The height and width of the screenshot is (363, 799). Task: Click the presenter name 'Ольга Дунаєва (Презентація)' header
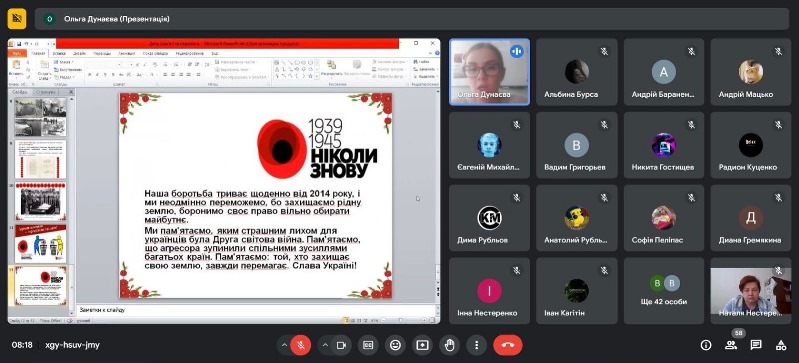pos(117,19)
